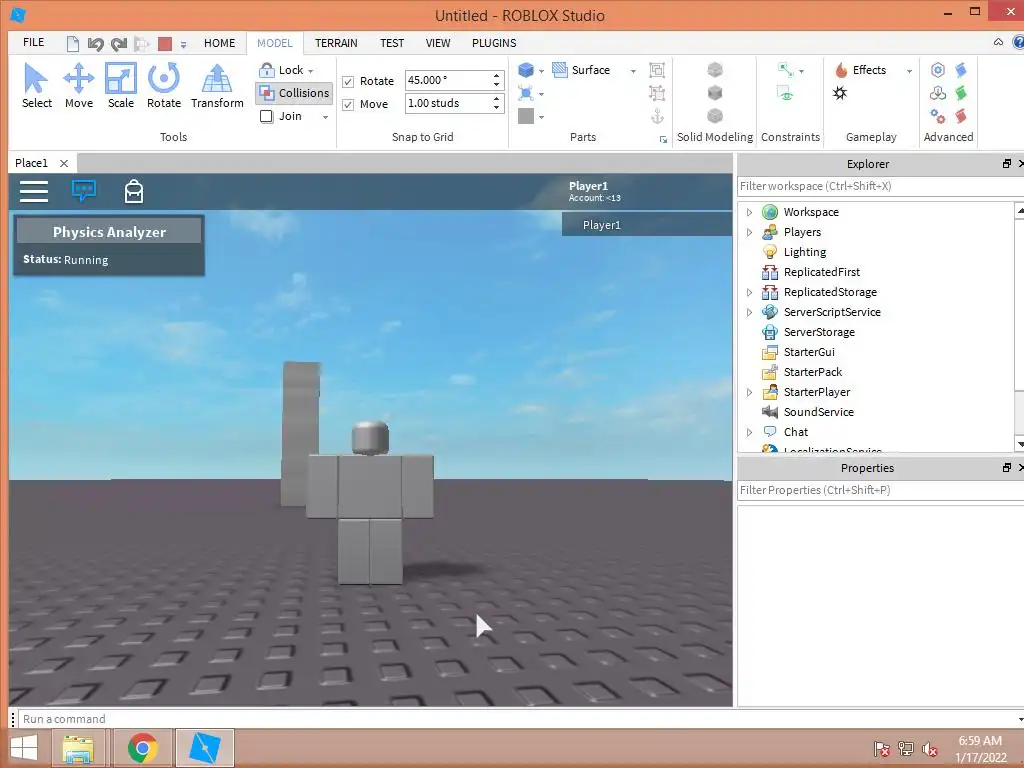Open the FILE menu

point(33,42)
